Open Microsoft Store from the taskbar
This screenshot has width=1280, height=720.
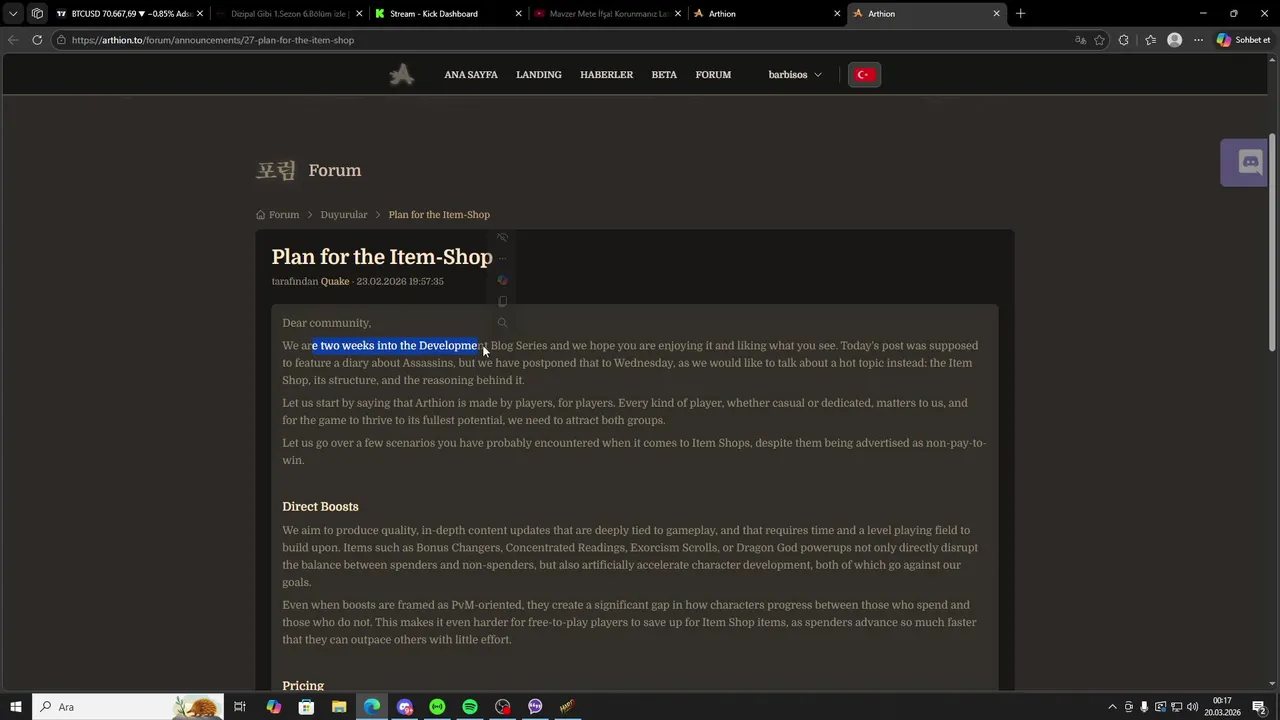[306, 707]
